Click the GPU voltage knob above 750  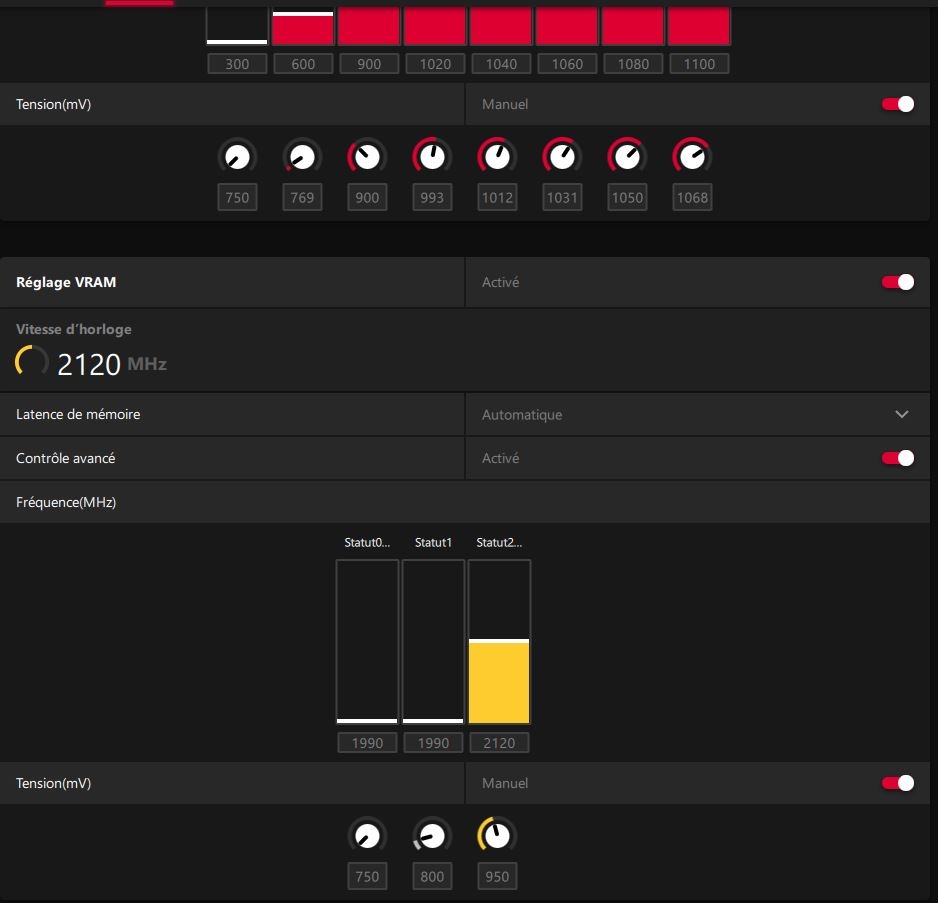(x=237, y=157)
